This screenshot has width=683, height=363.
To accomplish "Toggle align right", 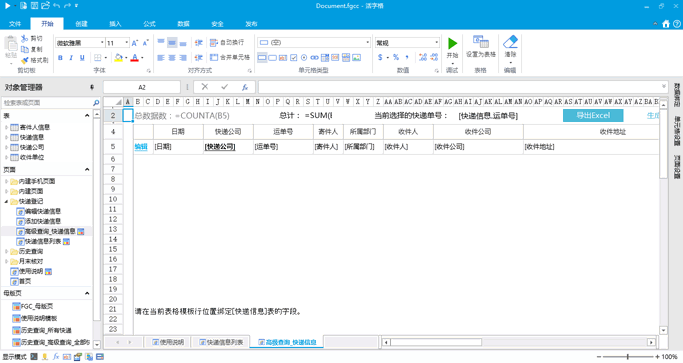I will (183, 58).
